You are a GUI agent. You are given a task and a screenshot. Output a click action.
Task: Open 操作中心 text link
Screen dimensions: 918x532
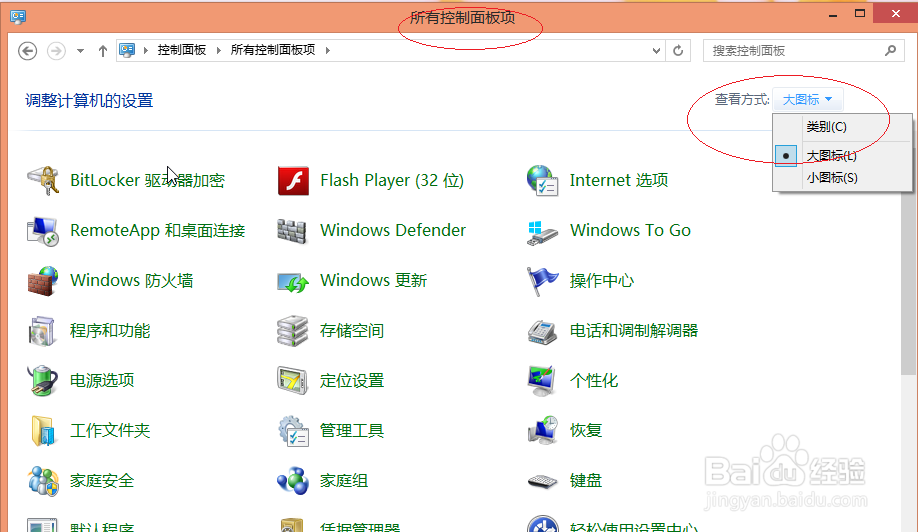(602, 280)
